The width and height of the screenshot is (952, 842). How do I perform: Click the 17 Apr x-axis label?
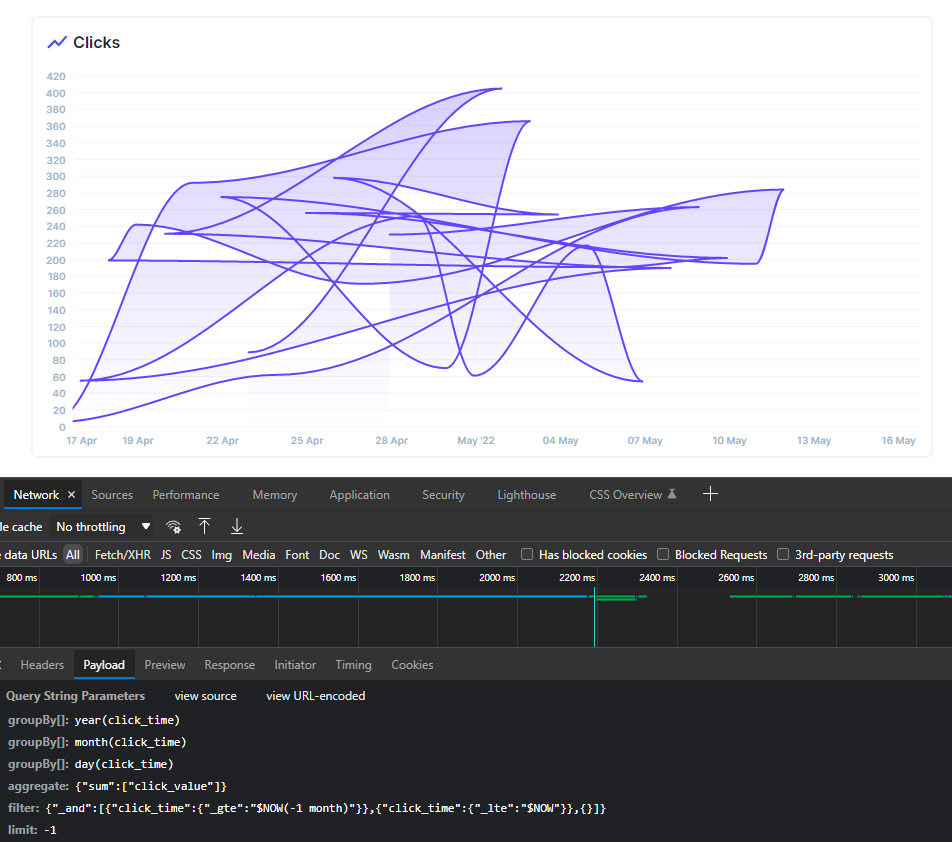pyautogui.click(x=82, y=440)
